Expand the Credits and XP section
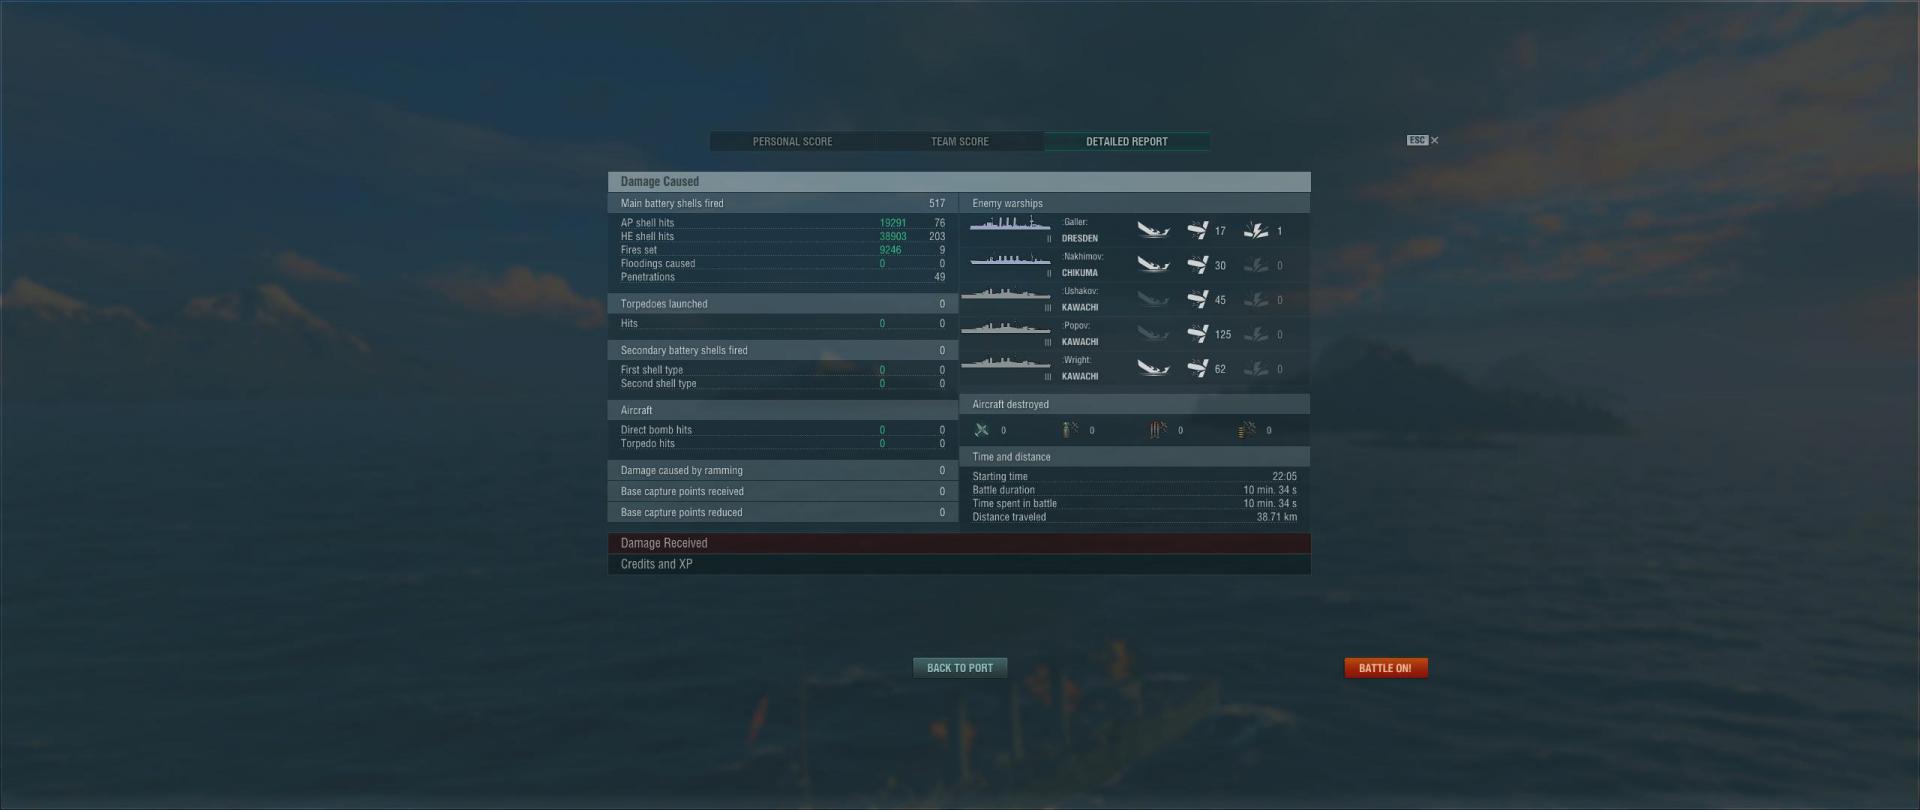This screenshot has height=810, width=1920. (959, 564)
